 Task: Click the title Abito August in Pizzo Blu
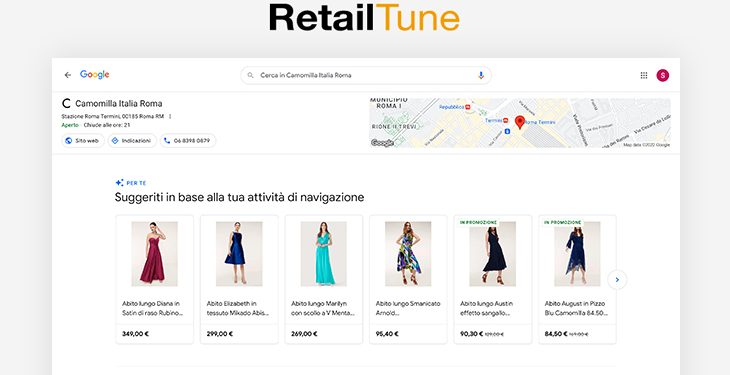[x=576, y=308]
